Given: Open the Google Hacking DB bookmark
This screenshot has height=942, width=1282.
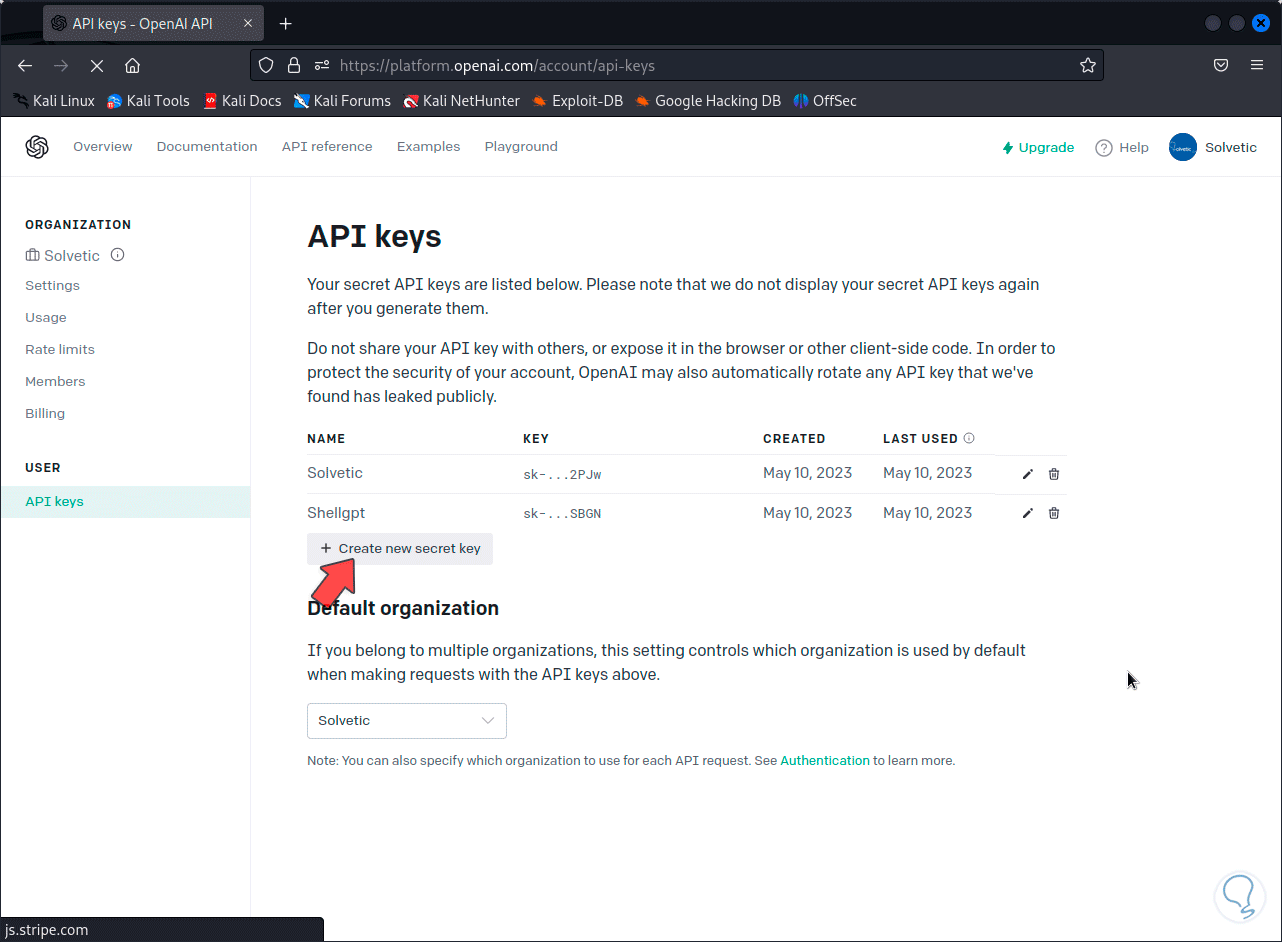Looking at the screenshot, I should (708, 101).
